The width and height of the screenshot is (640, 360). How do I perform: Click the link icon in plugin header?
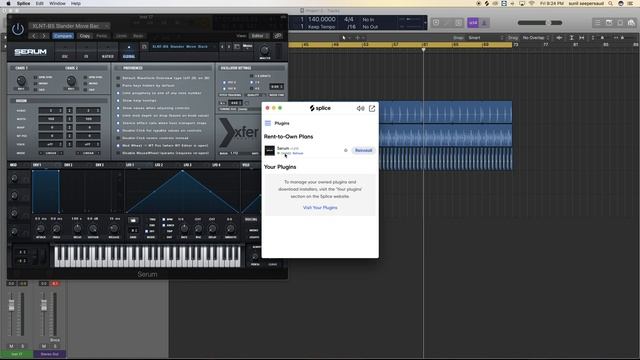coord(278,36)
